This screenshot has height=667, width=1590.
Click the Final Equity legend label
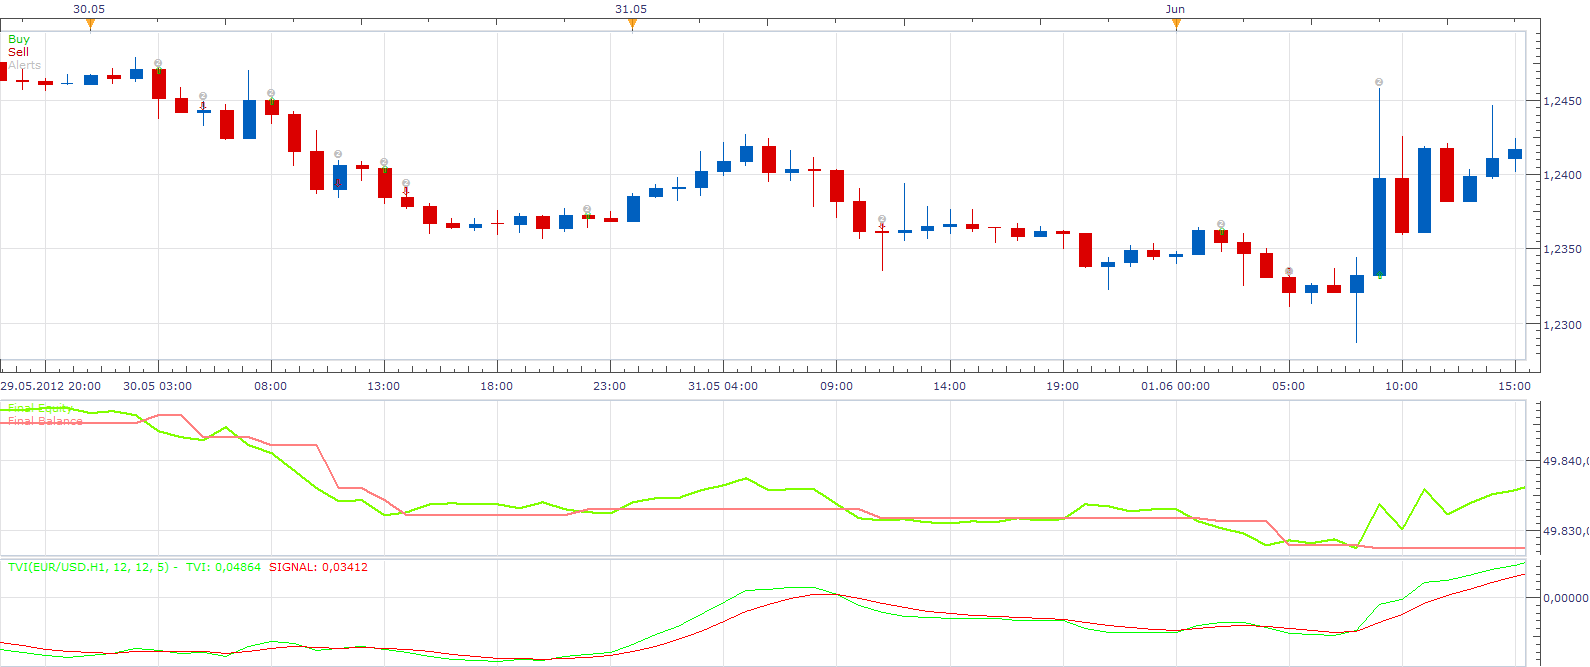[x=40, y=408]
